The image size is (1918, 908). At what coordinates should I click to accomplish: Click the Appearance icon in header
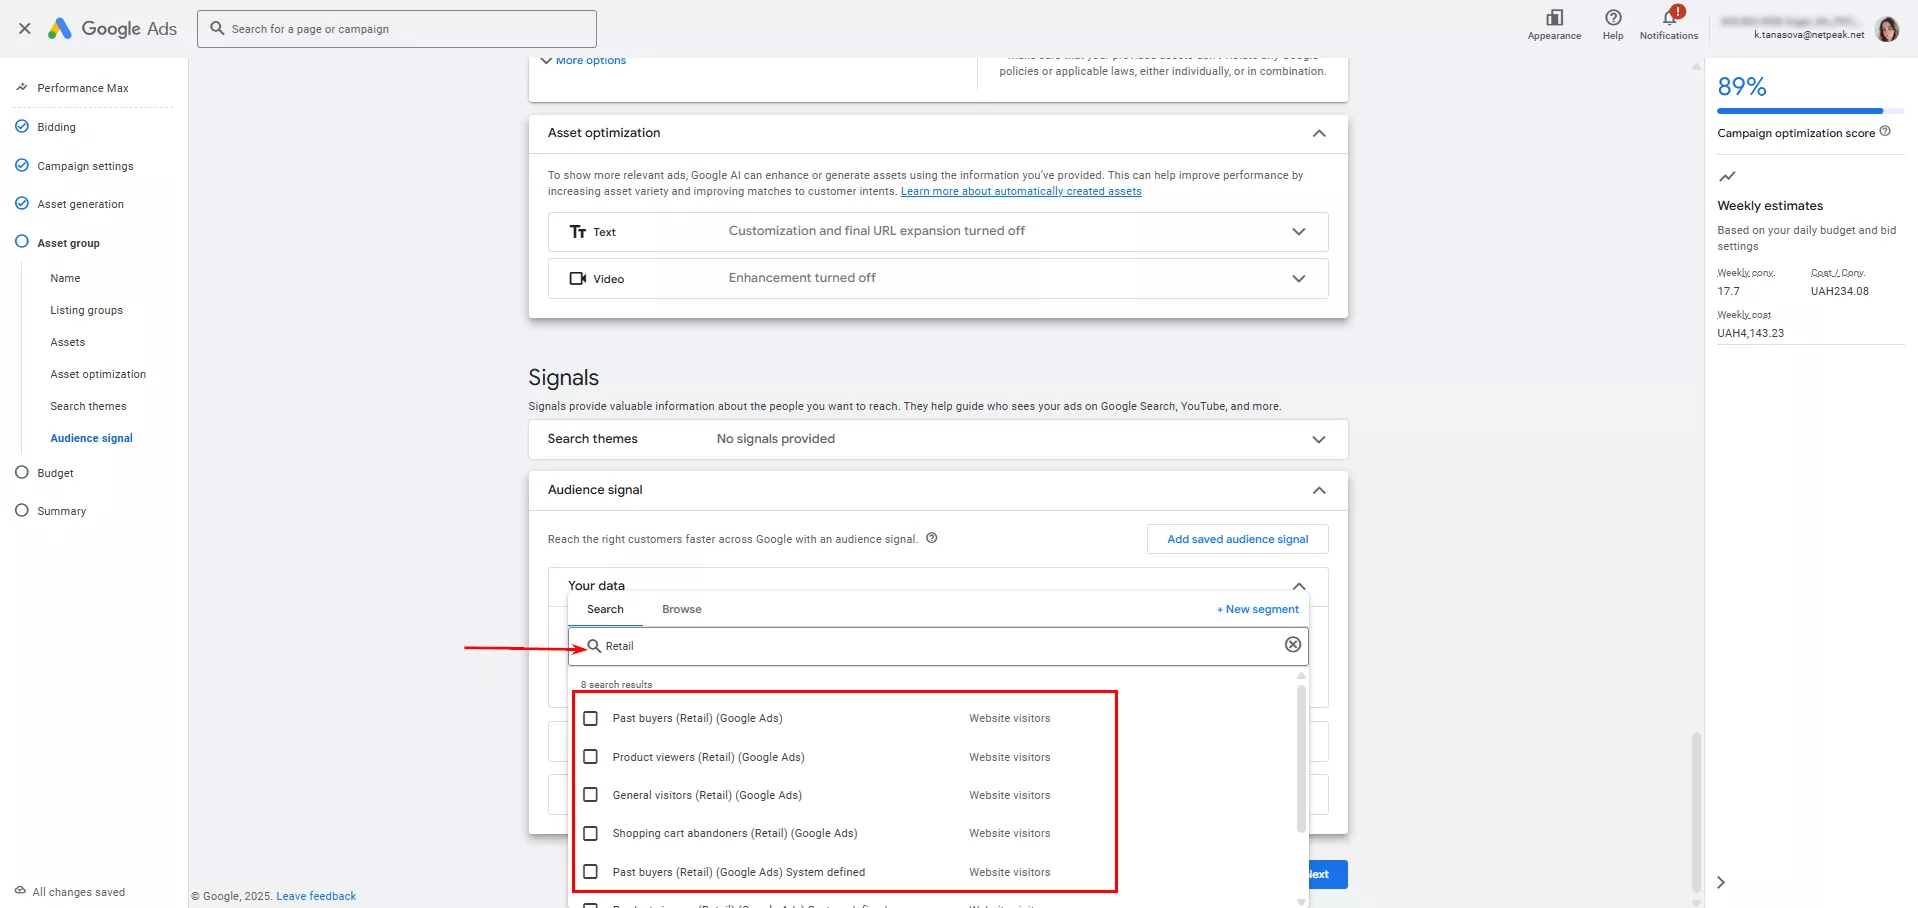1554,18
